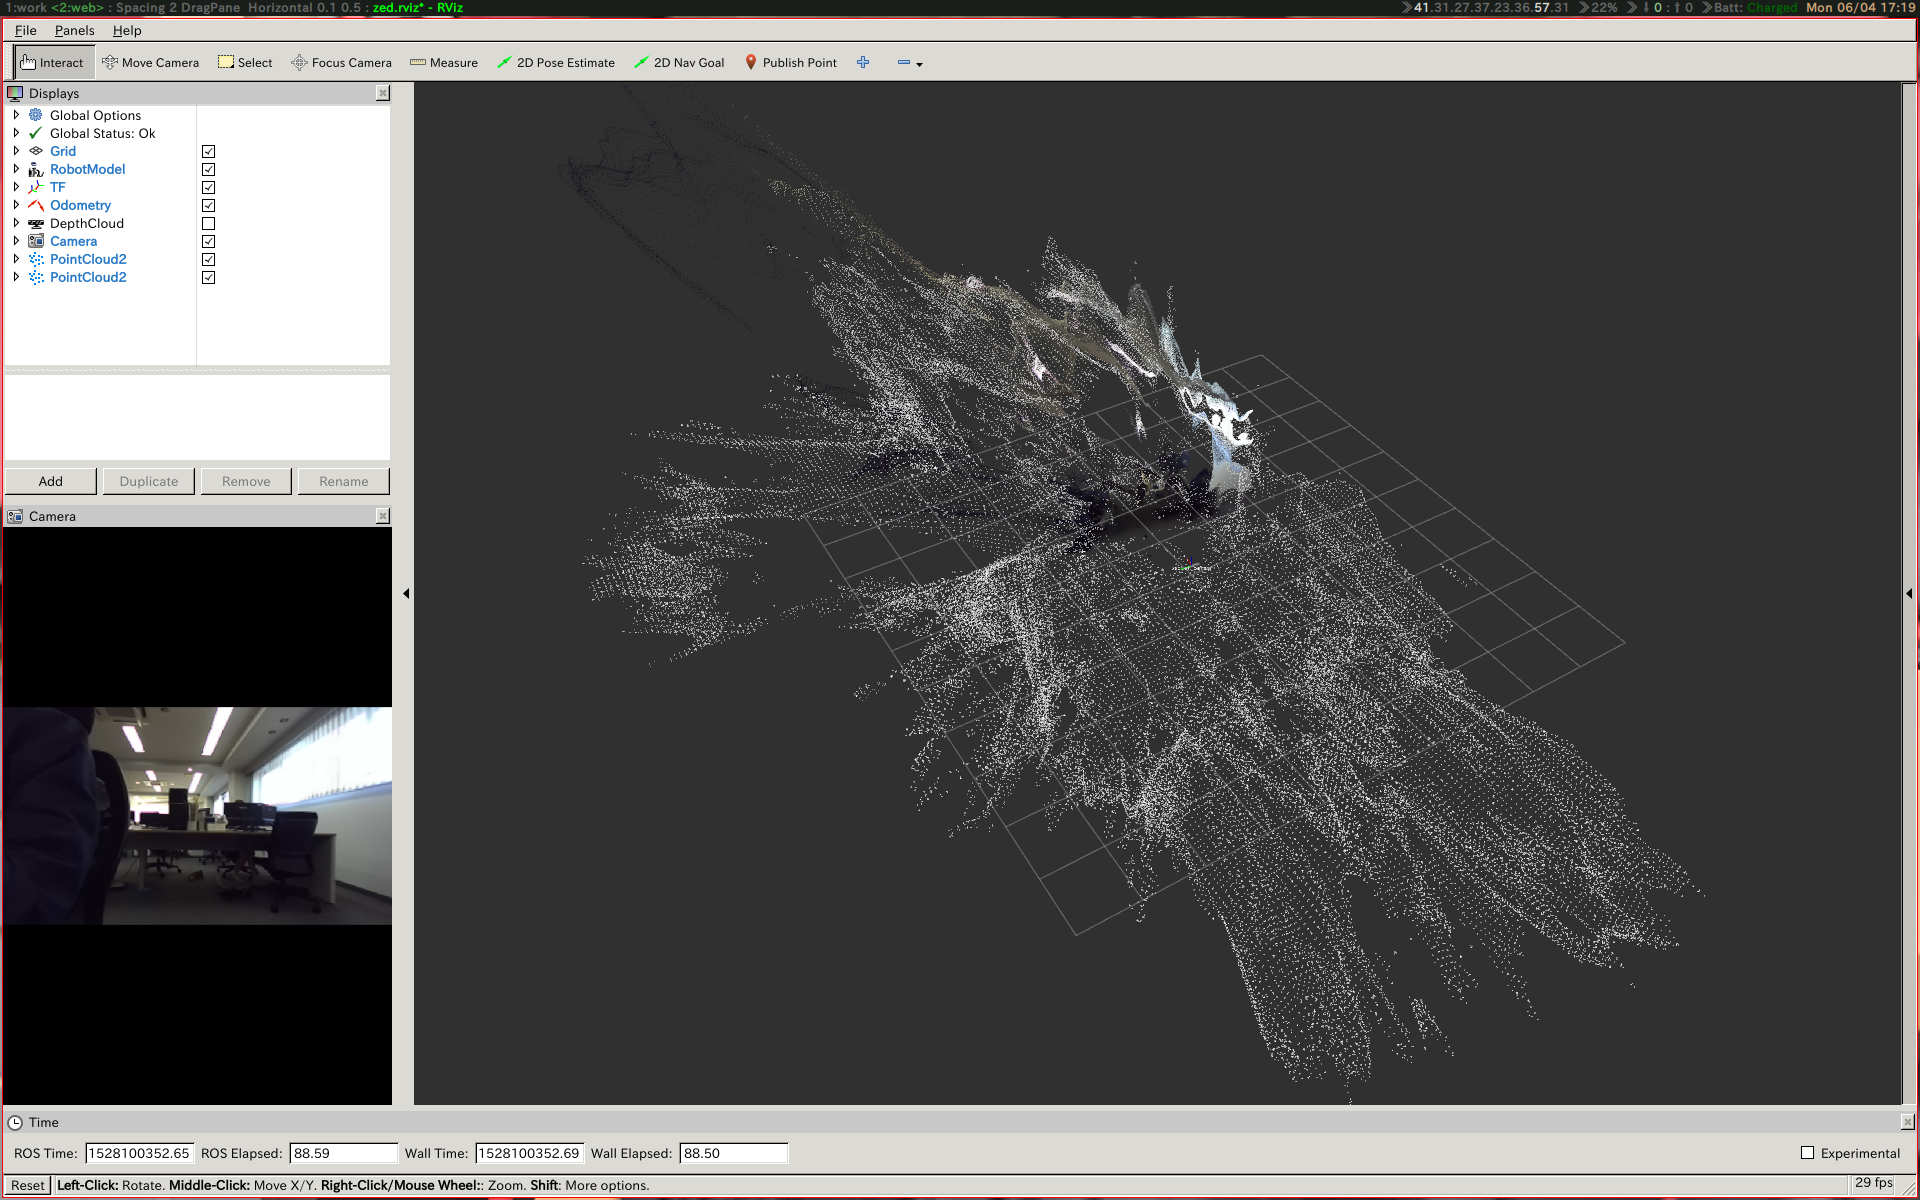Click the ROS Time input field
The image size is (1920, 1200).
pos(139,1153)
